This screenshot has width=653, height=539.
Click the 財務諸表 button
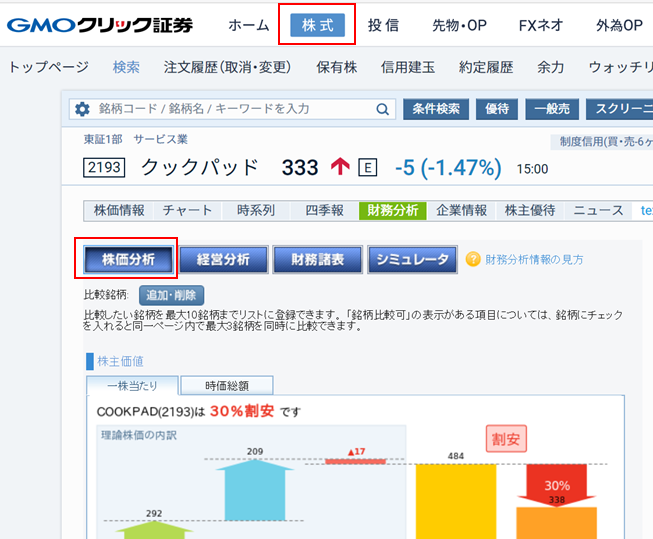(318, 260)
